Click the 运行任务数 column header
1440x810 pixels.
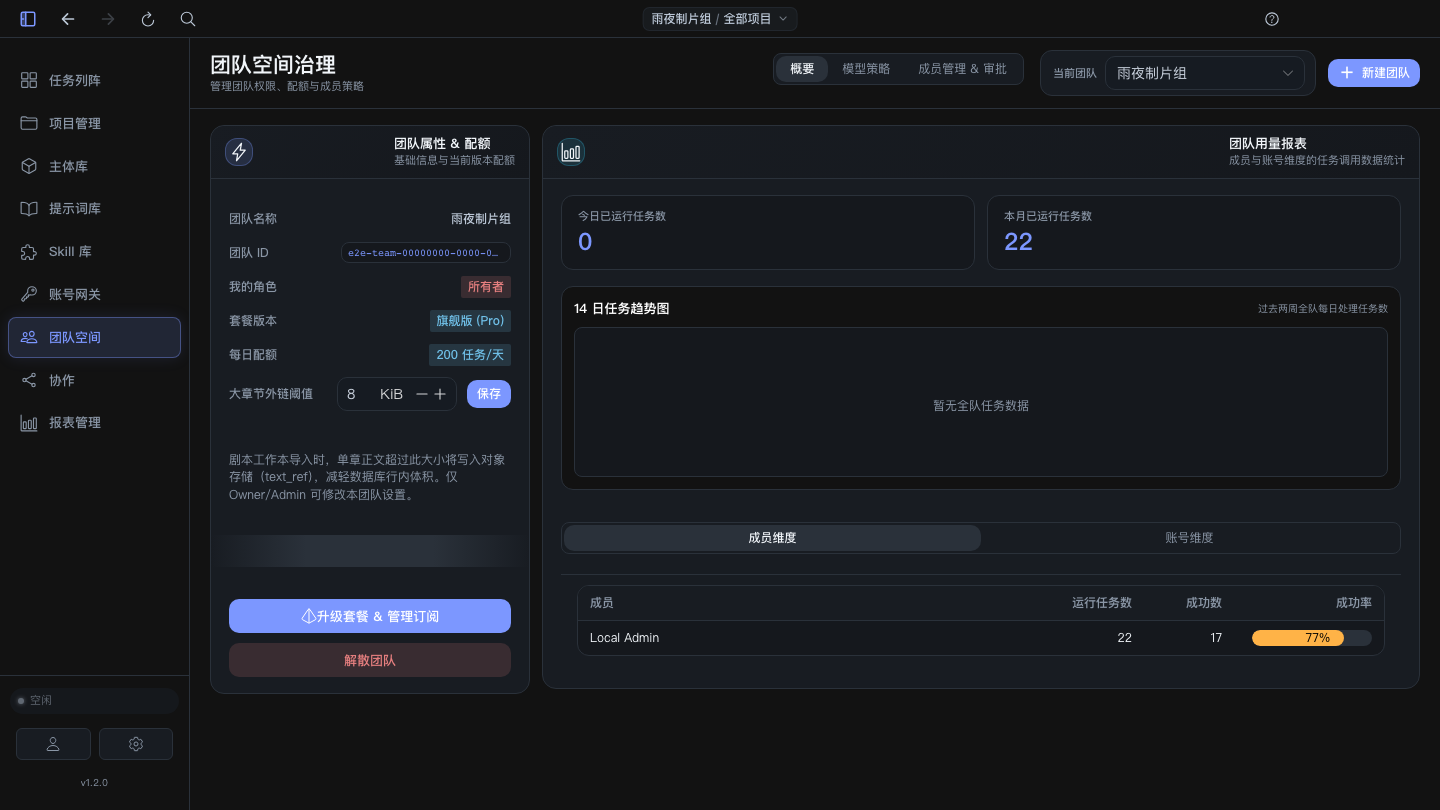coord(1102,603)
